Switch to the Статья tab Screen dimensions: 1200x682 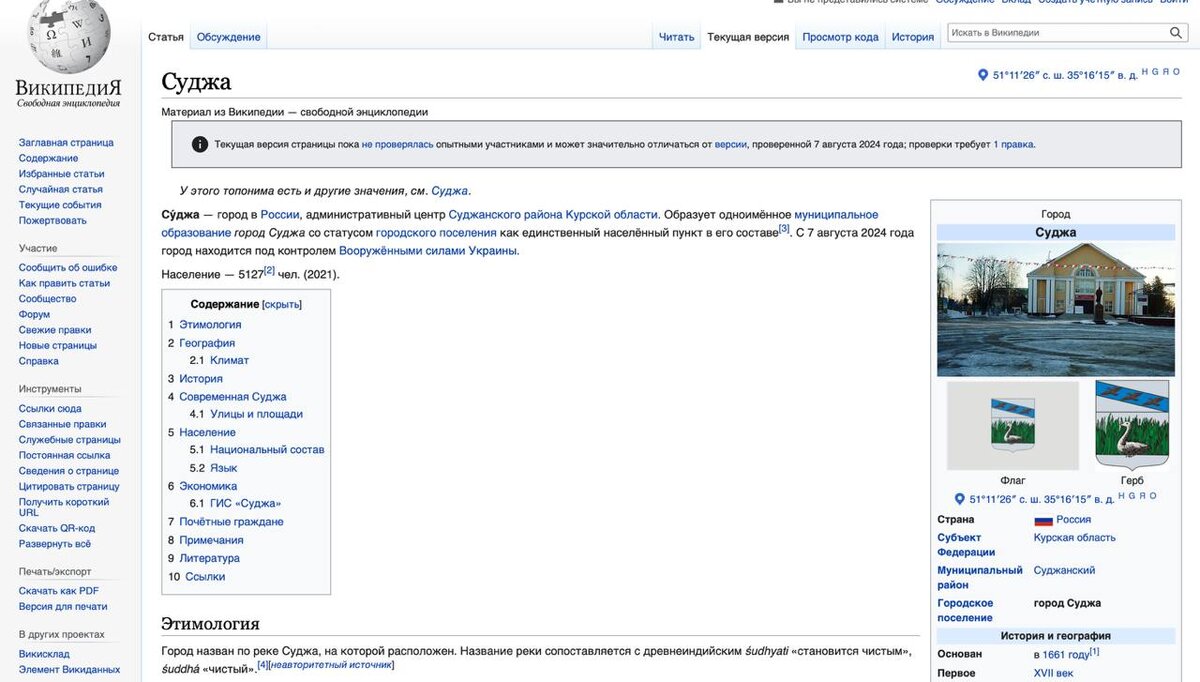[166, 37]
